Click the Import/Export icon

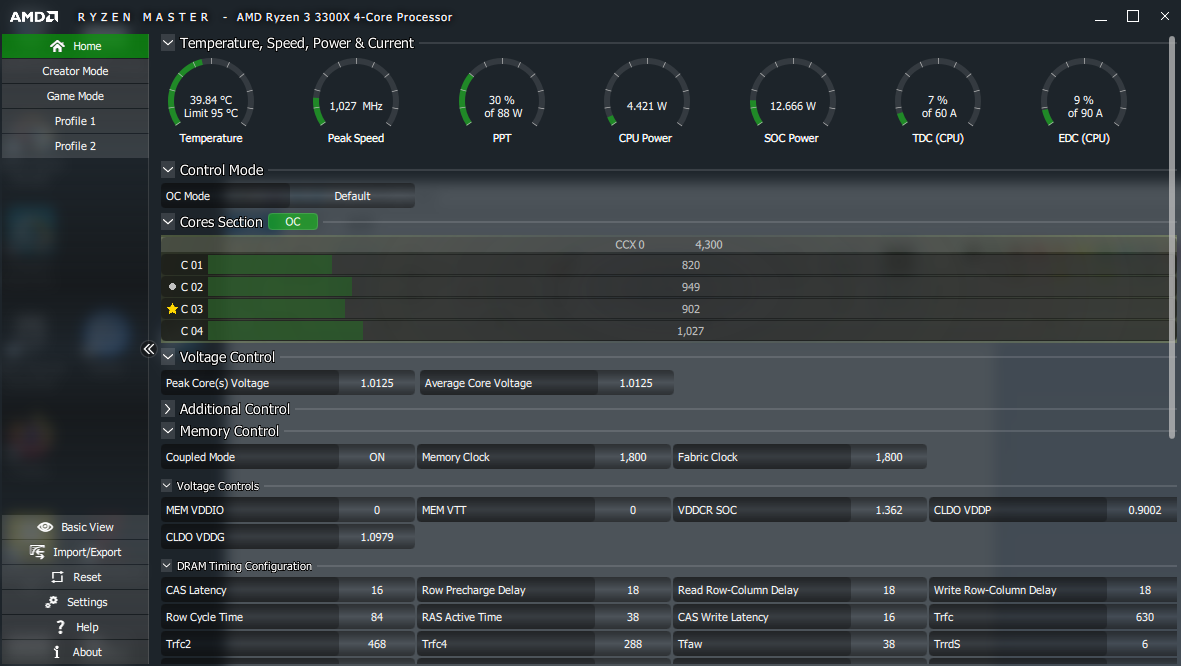pyautogui.click(x=37, y=552)
